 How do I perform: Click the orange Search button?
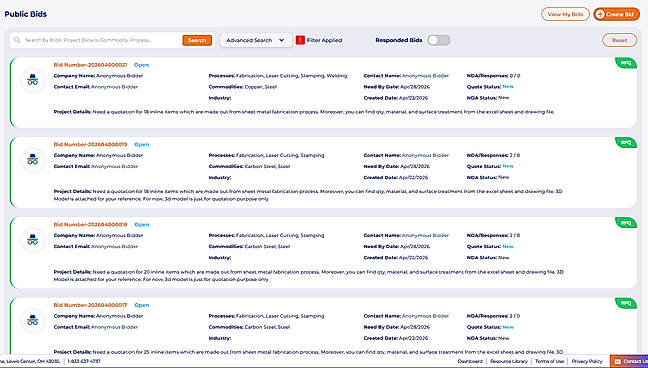pyautogui.click(x=197, y=40)
